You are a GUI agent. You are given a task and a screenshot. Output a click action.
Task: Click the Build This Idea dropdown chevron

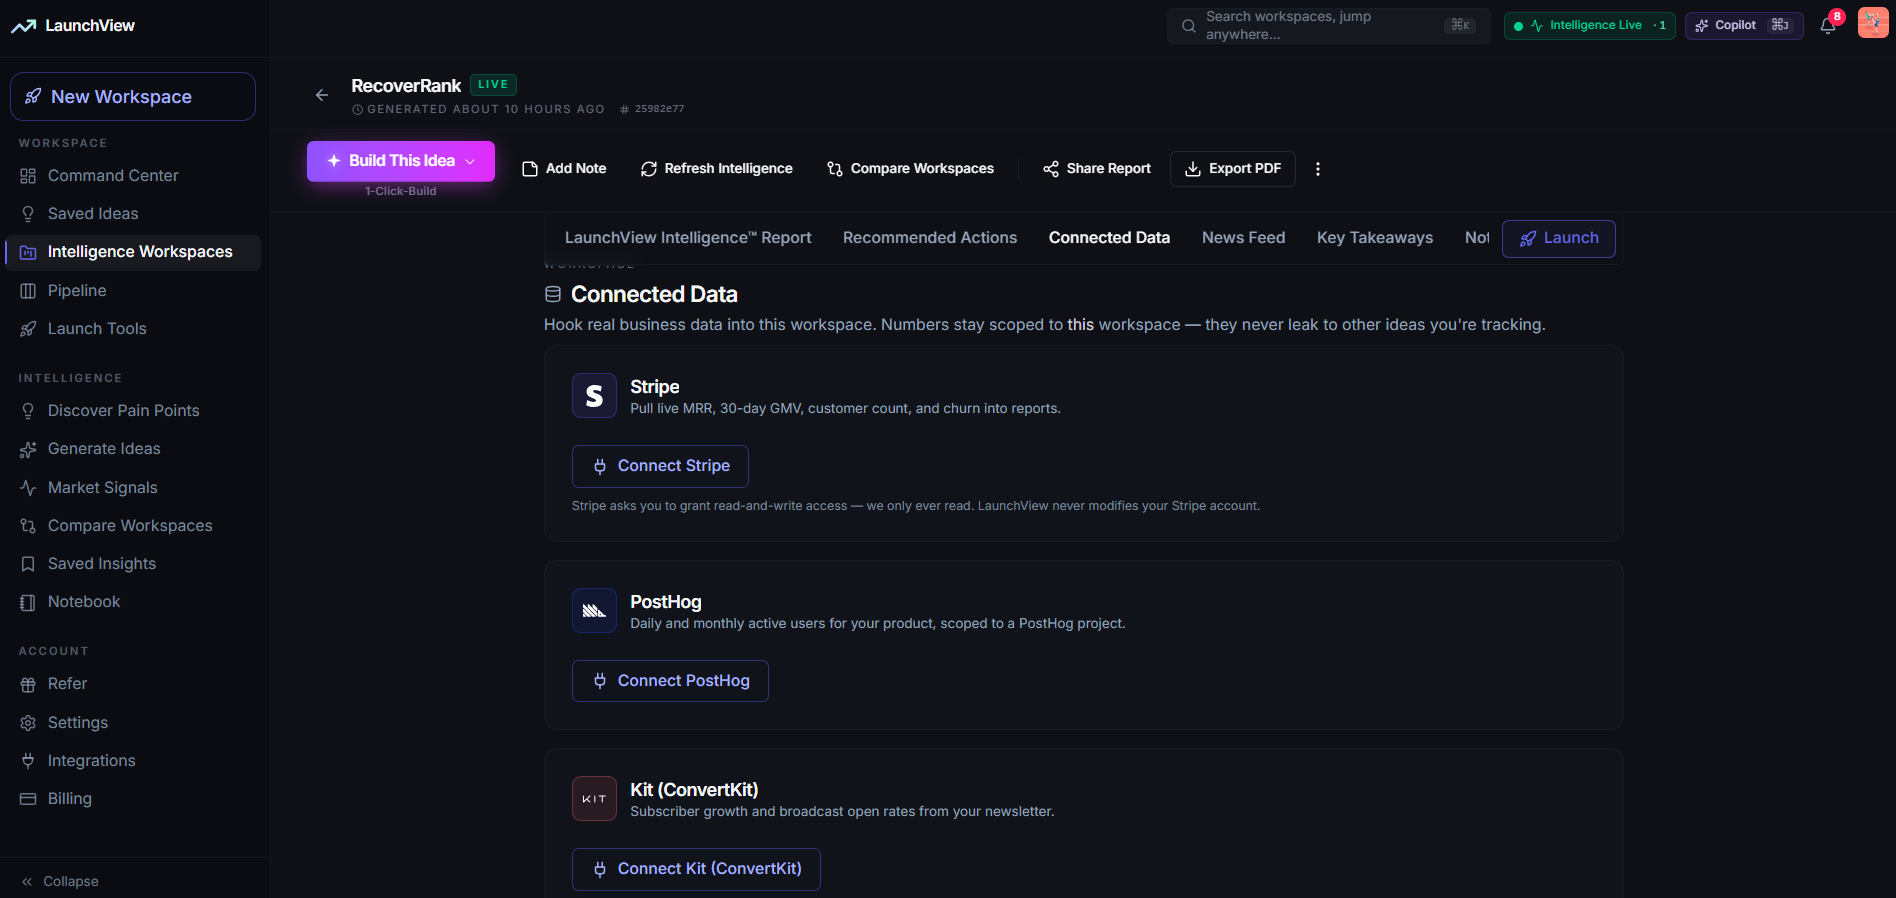click(x=470, y=161)
